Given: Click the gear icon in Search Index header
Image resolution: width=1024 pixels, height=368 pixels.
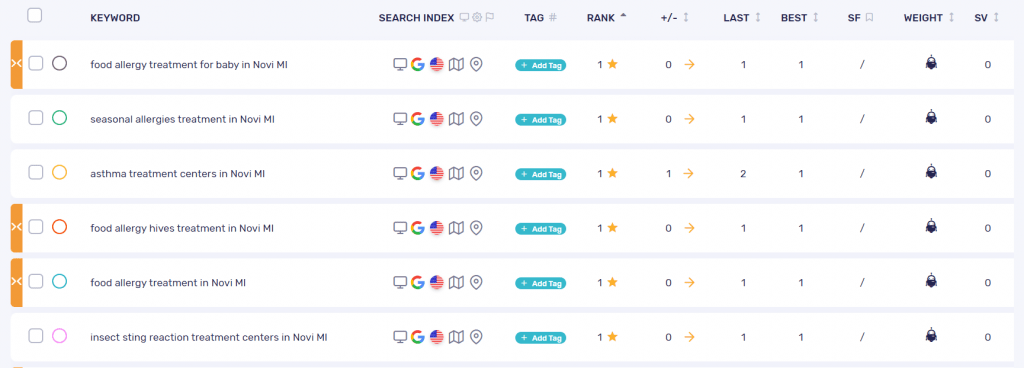Looking at the screenshot, I should pyautogui.click(x=477, y=18).
